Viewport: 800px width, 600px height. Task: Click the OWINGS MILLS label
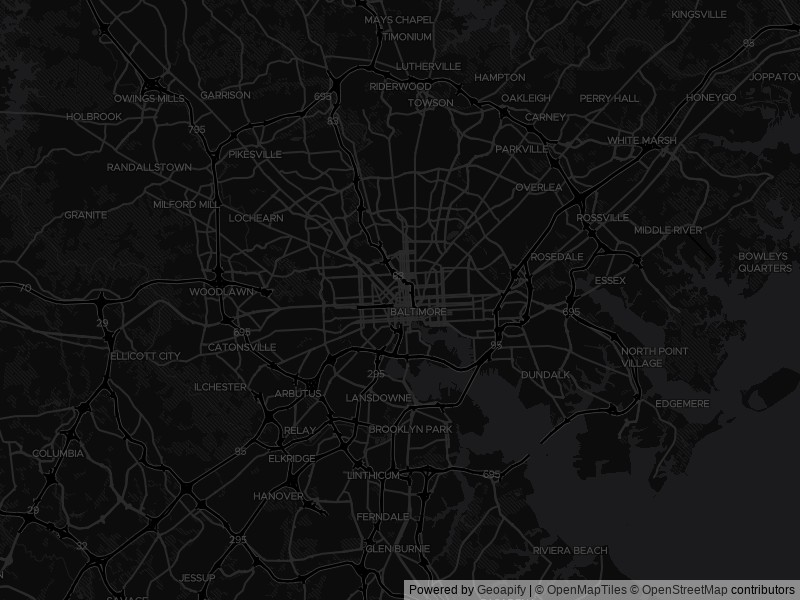(x=149, y=98)
